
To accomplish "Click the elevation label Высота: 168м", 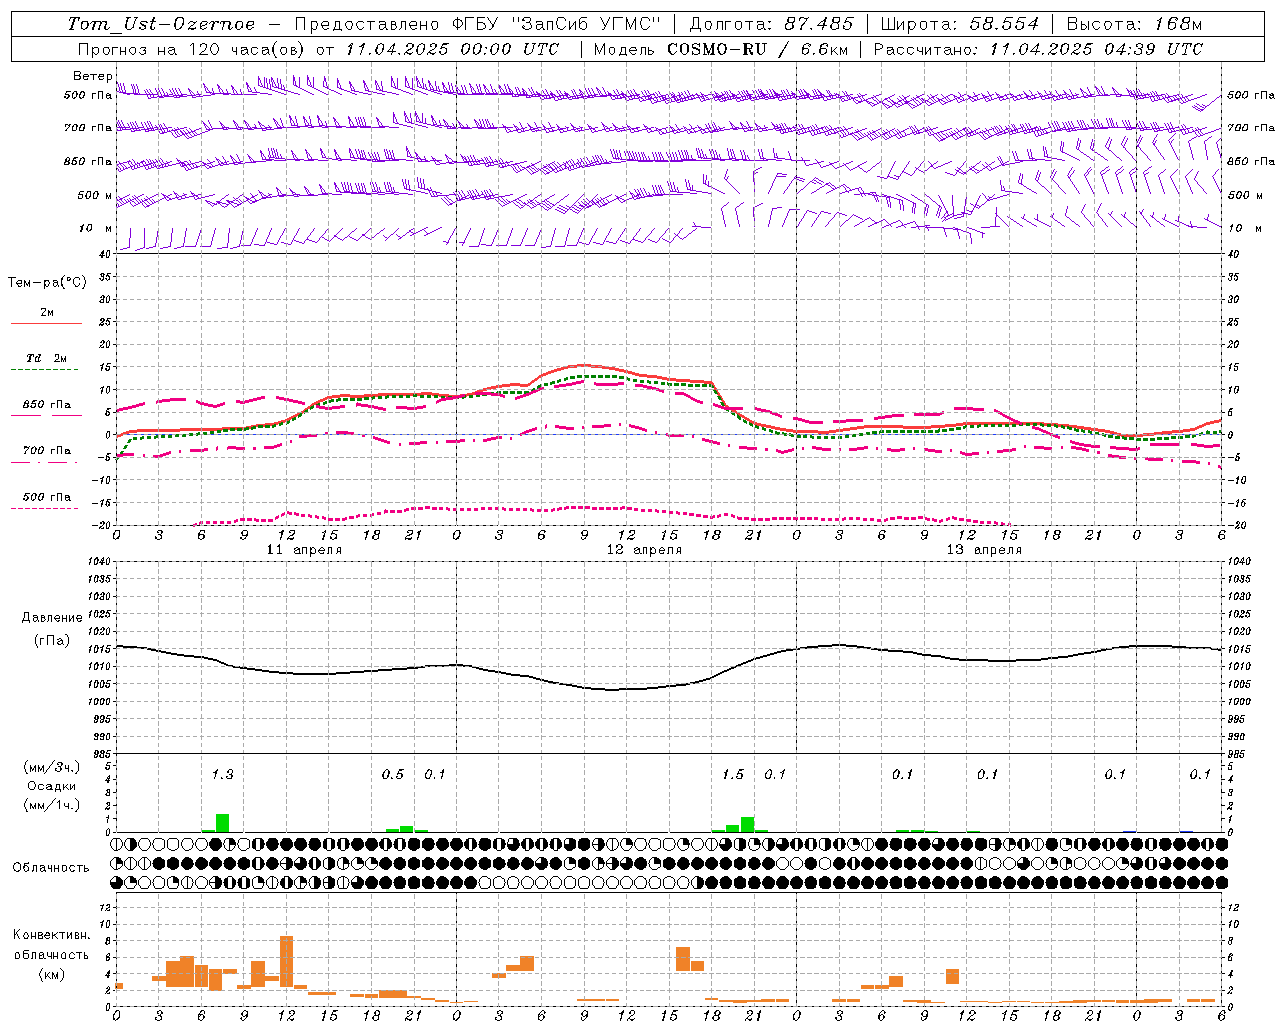I will point(1134,24).
